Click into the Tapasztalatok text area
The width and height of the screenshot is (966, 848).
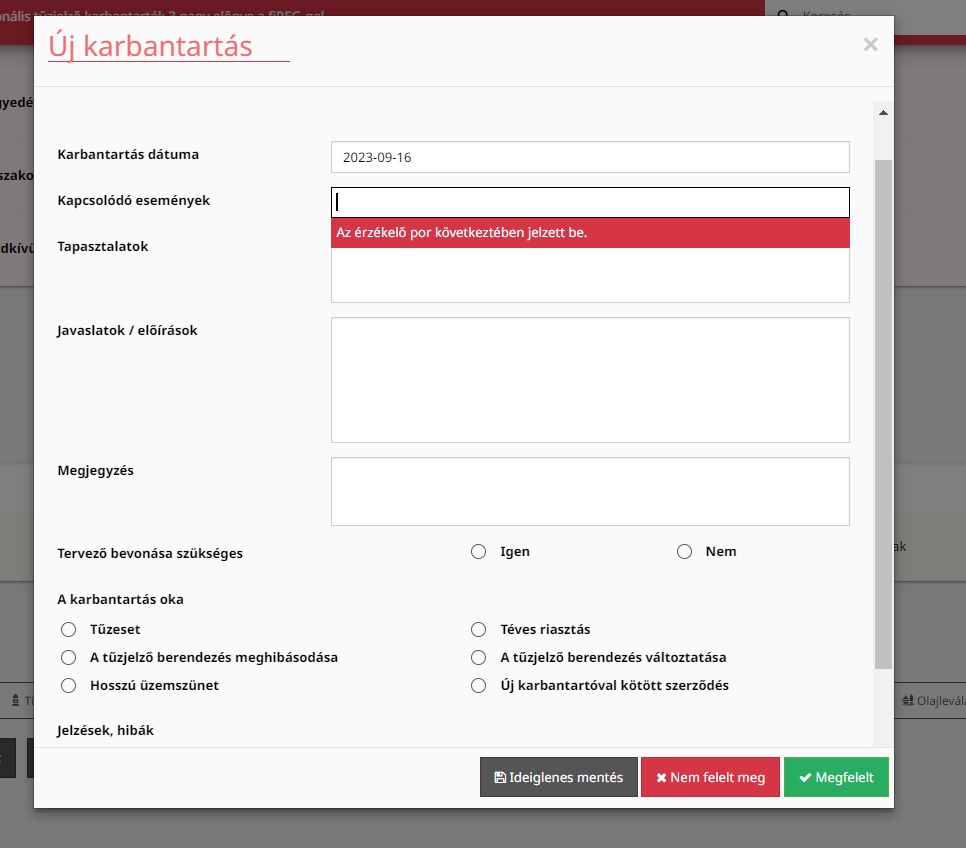[590, 275]
